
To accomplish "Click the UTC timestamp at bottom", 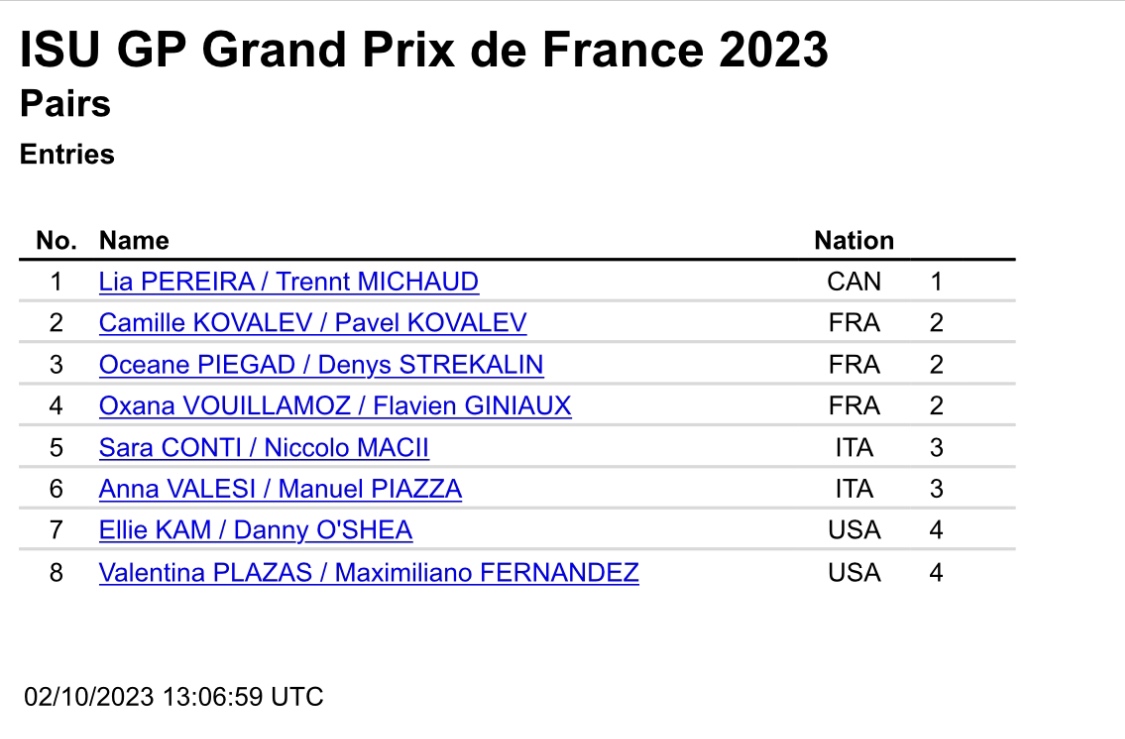I will pyautogui.click(x=174, y=697).
